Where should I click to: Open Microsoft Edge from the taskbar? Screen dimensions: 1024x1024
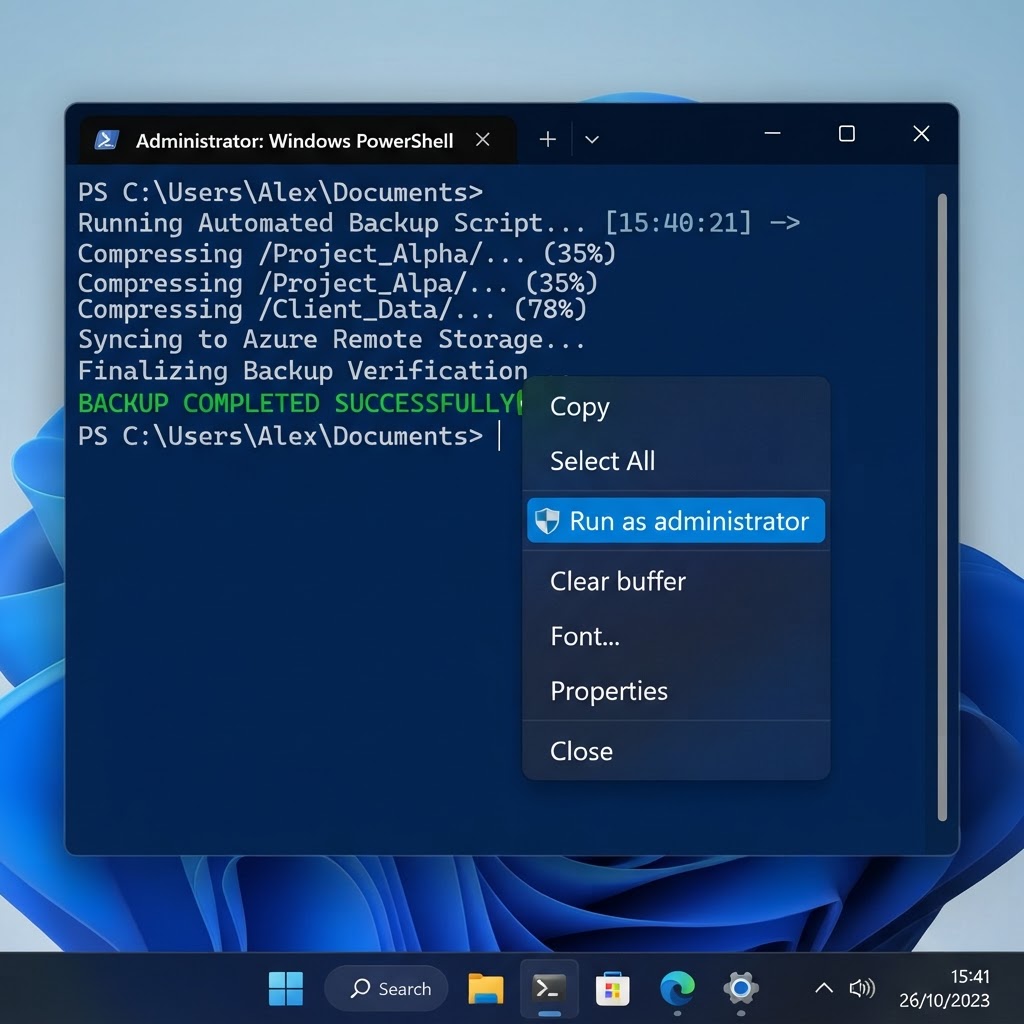[x=677, y=989]
